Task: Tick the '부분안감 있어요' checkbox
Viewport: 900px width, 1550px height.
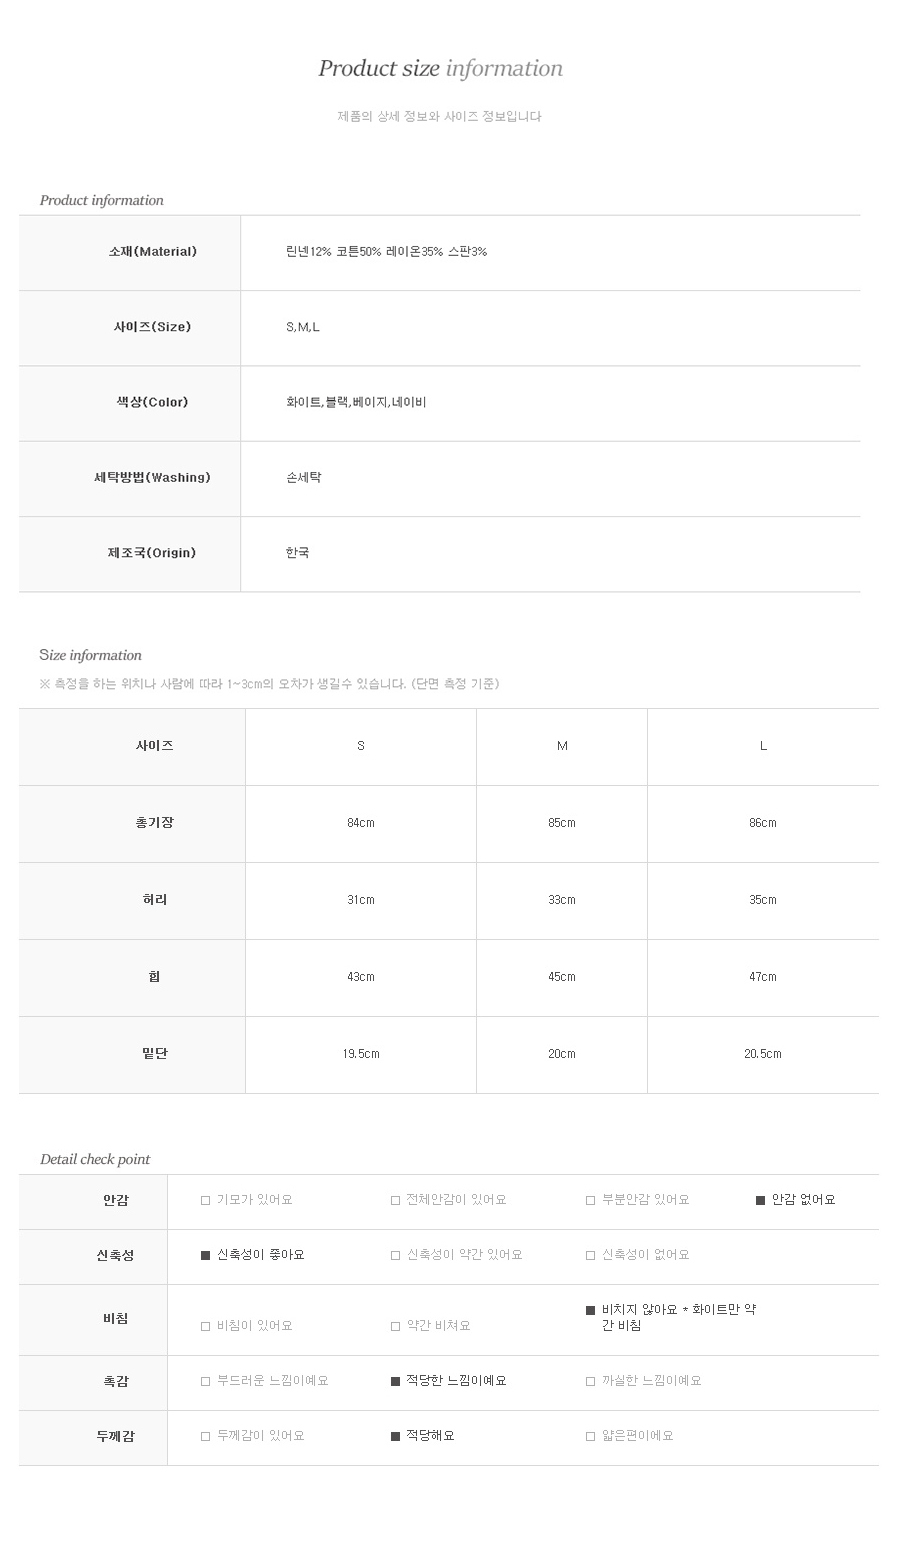Action: (x=590, y=1200)
